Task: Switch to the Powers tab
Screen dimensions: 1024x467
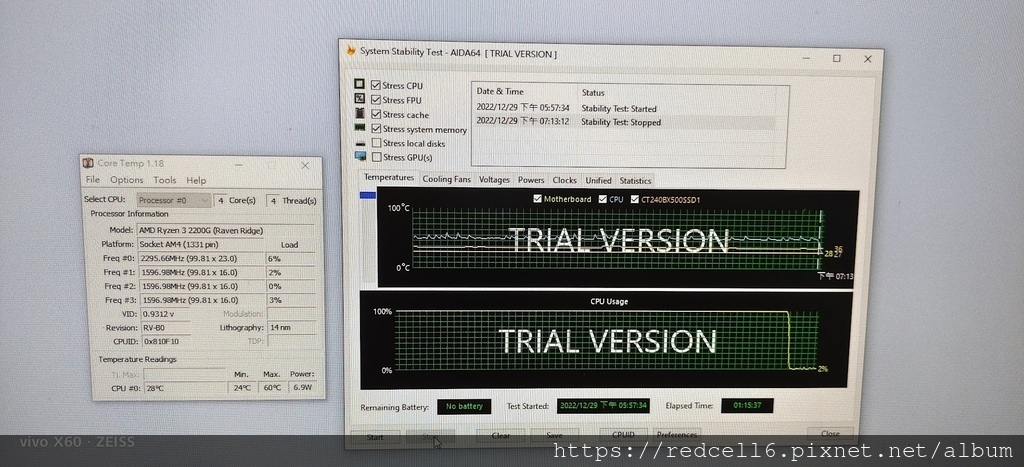Action: (531, 180)
